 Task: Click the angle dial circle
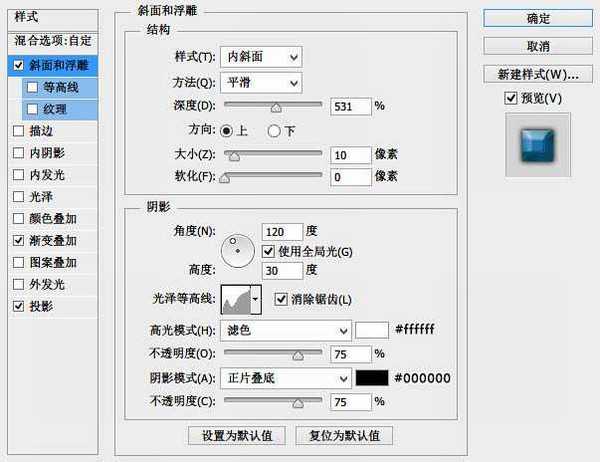[x=238, y=251]
